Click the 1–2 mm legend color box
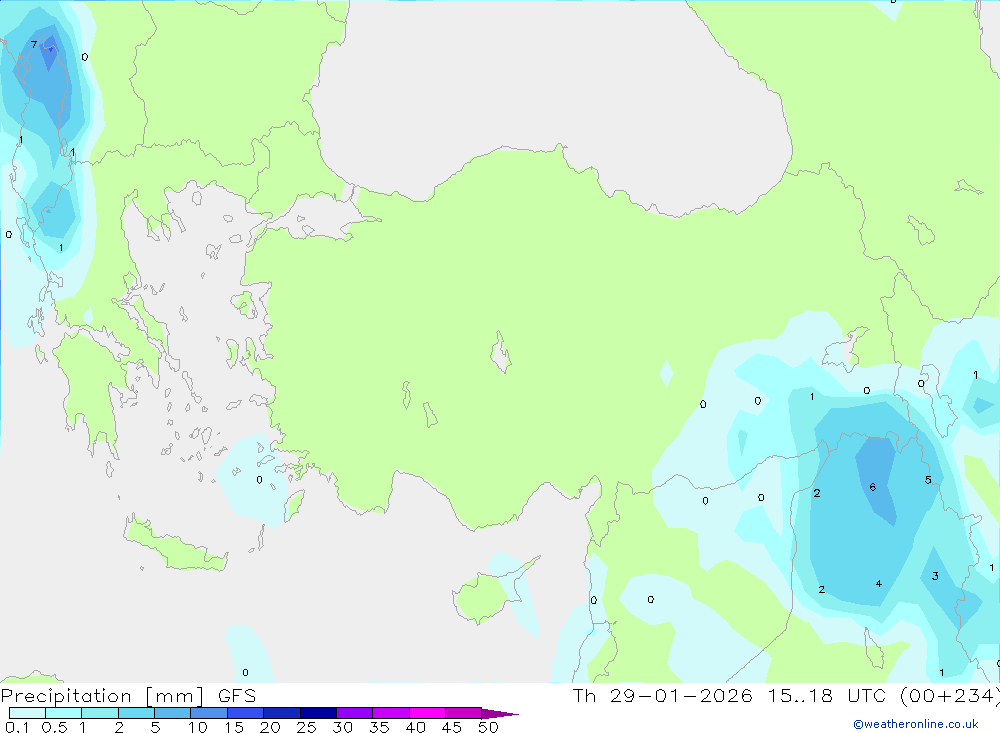The image size is (1000, 733). pyautogui.click(x=99, y=713)
